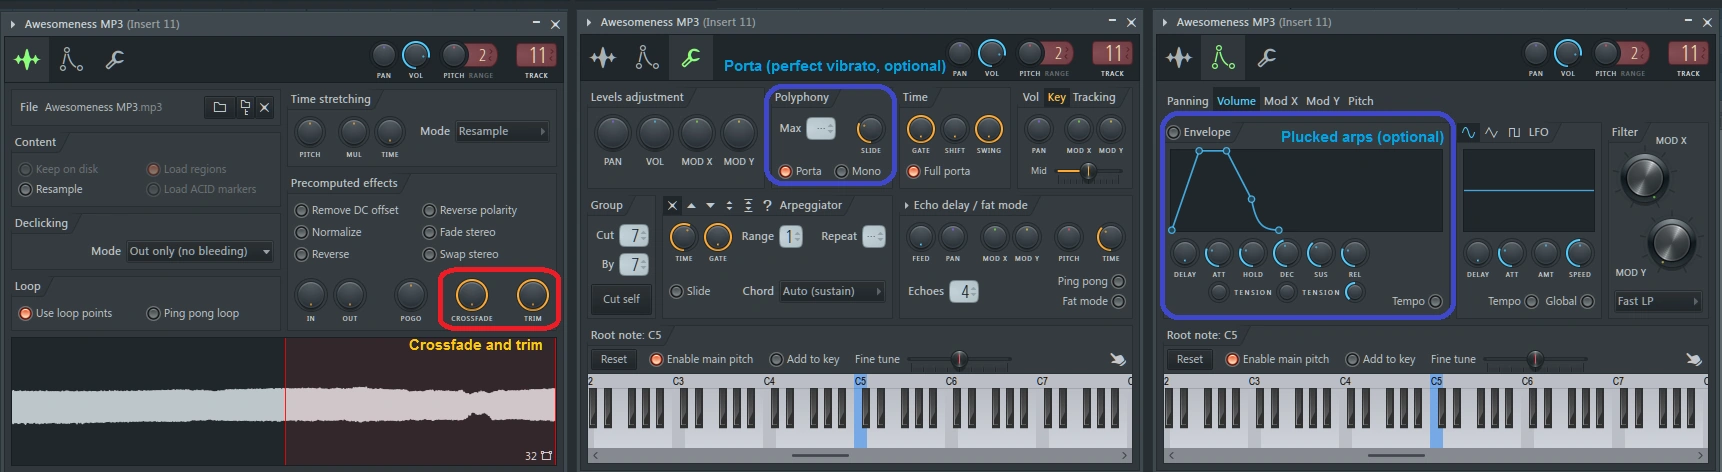Screen dimensions: 1722x472
Task: Expand the Echo delay / fat mode arrow
Action: point(906,206)
